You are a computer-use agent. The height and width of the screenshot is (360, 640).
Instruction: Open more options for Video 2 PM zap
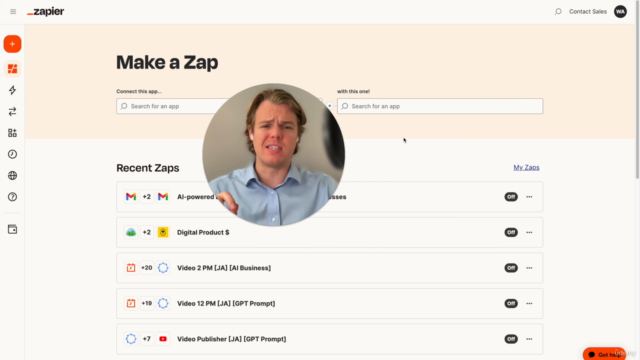point(529,268)
